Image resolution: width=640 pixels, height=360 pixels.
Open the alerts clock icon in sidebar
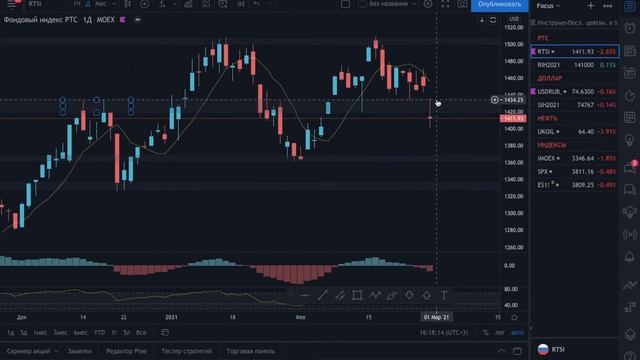(x=630, y=28)
